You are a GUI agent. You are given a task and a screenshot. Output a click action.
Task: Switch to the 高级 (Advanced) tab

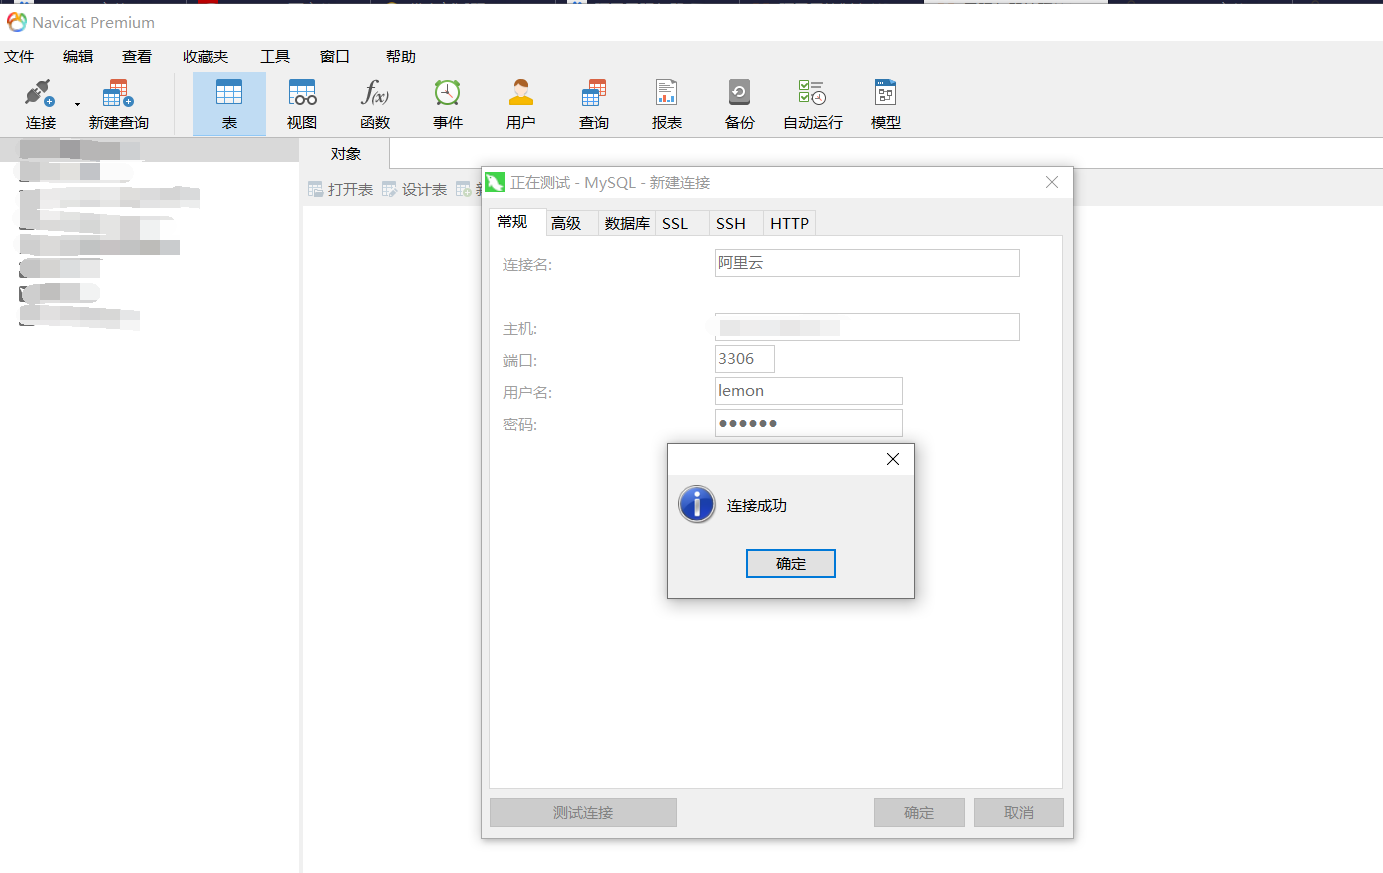(566, 223)
